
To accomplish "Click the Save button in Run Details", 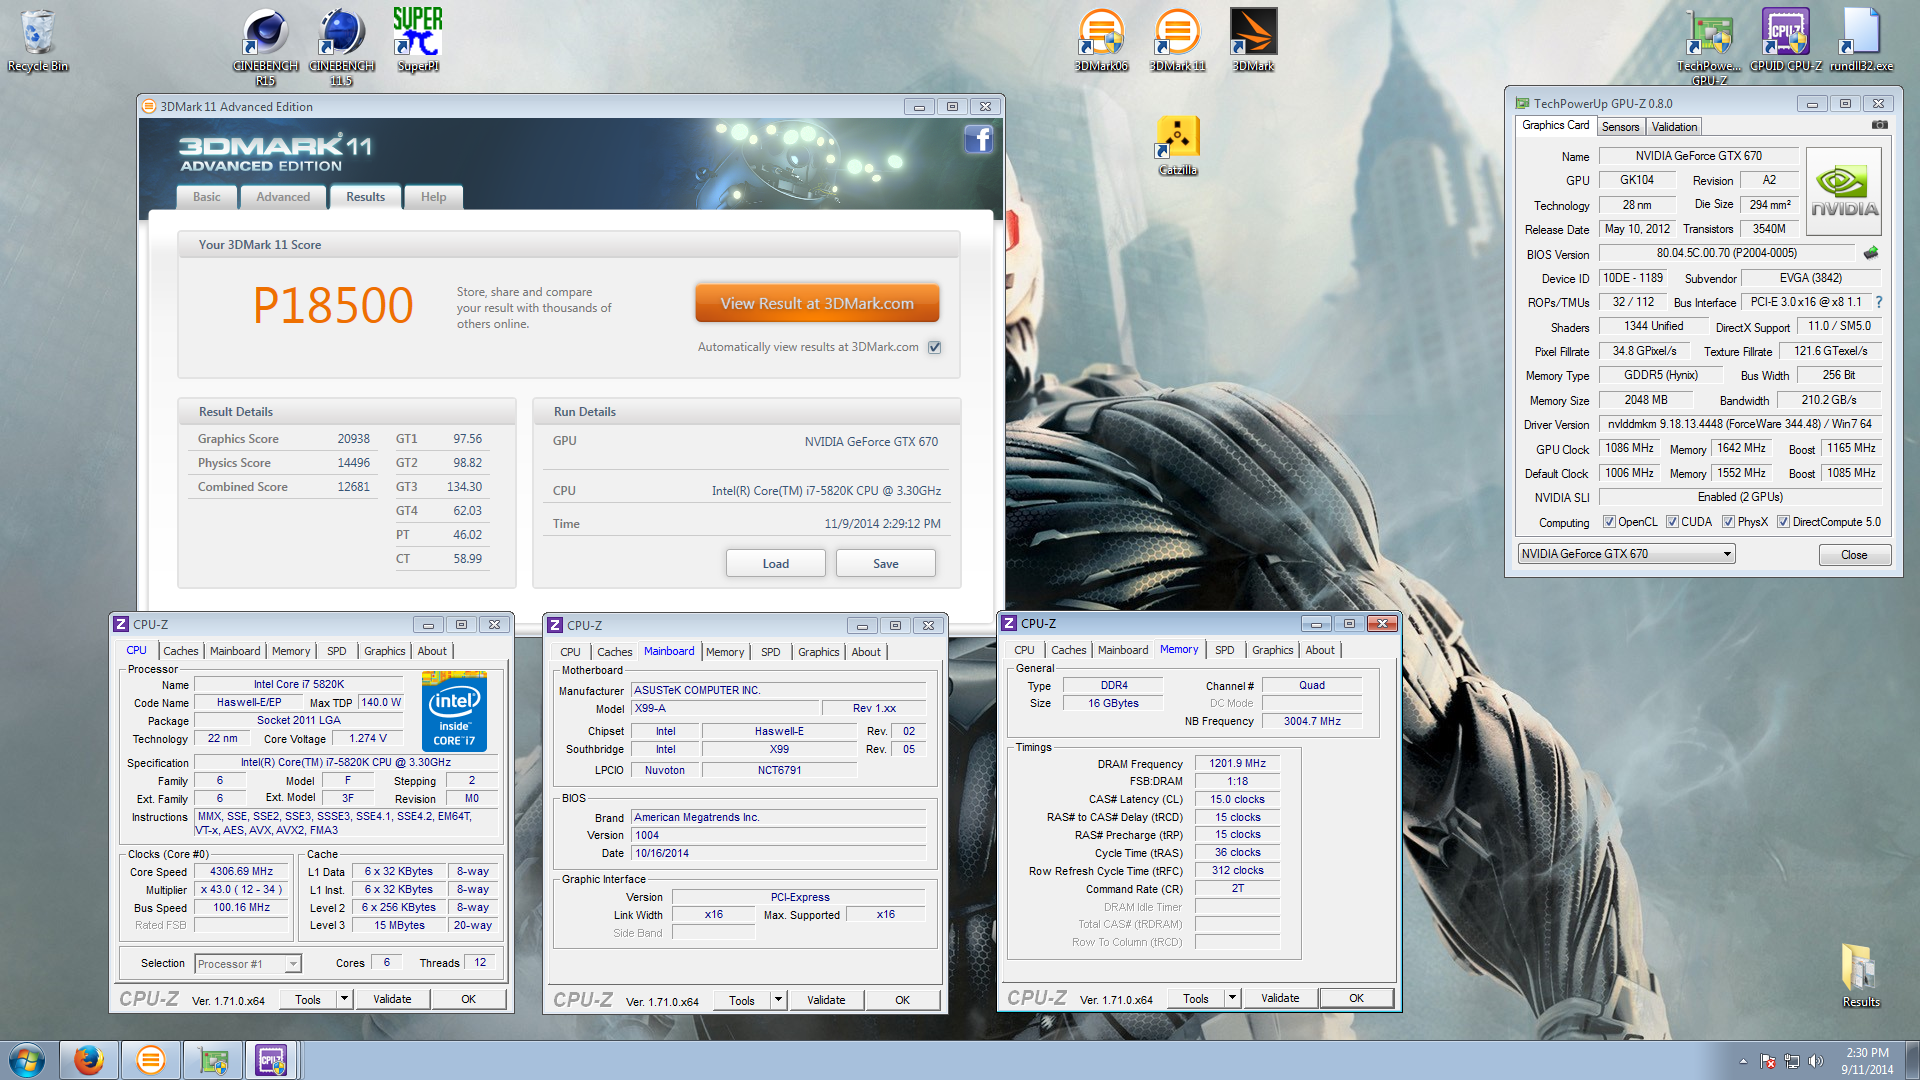I will (886, 564).
